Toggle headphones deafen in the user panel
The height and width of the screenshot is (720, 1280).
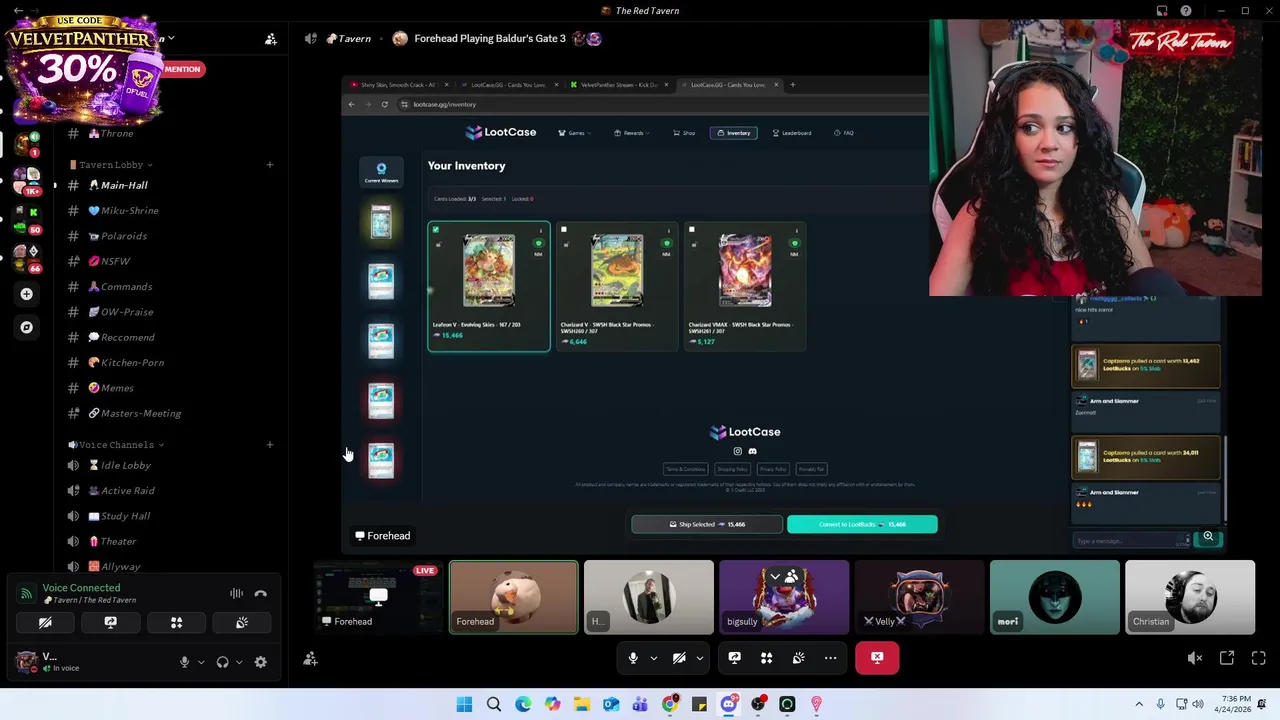pyautogui.click(x=222, y=662)
